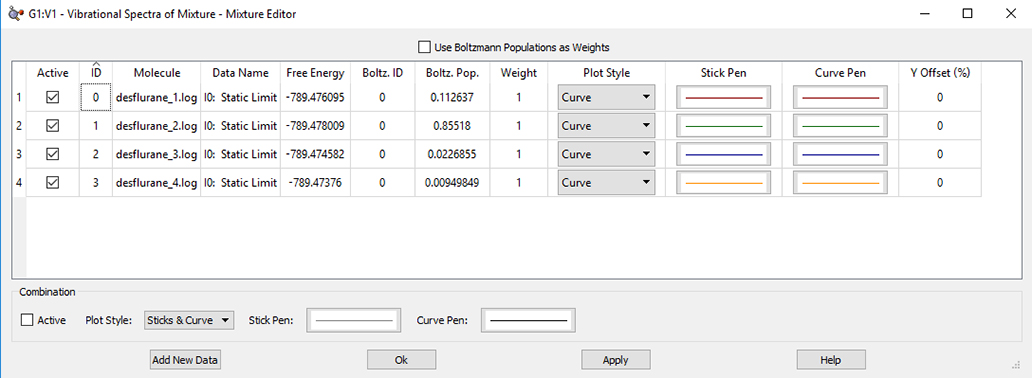Click the GaussView app icon in title bar
The image size is (1032, 378).
(x=14, y=13)
